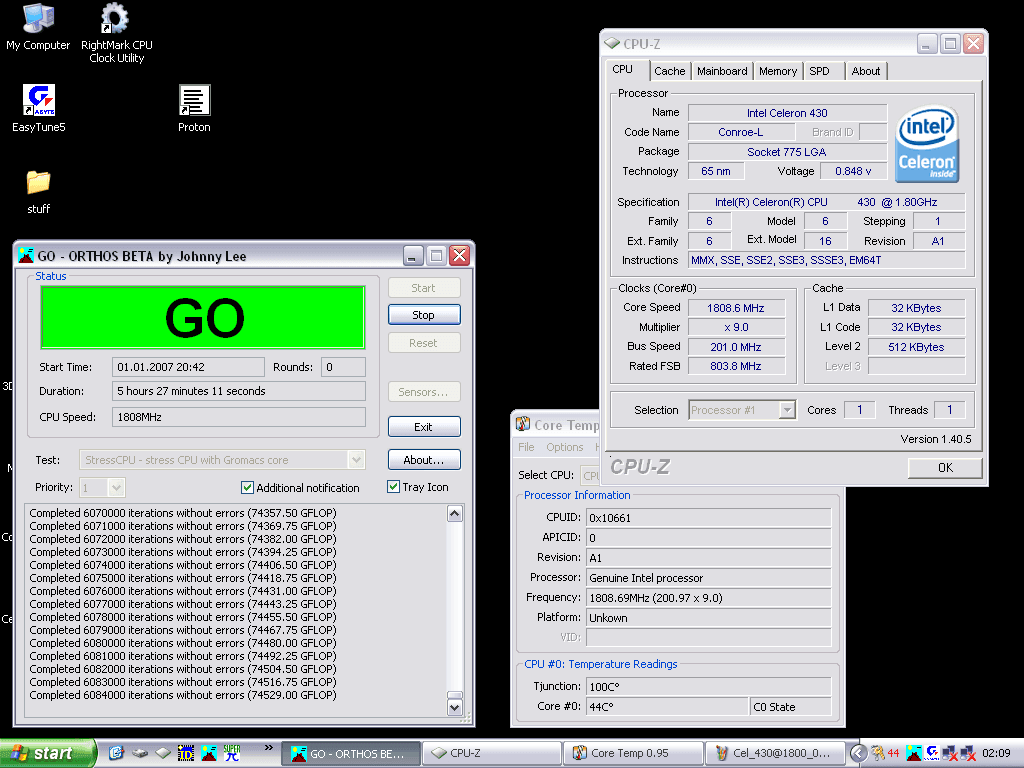This screenshot has height=768, width=1024.
Task: Click the About... button in ORTHOS
Action: pyautogui.click(x=424, y=460)
